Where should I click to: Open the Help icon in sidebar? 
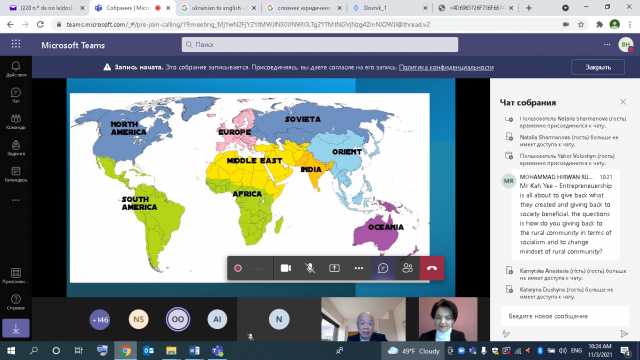(16, 302)
